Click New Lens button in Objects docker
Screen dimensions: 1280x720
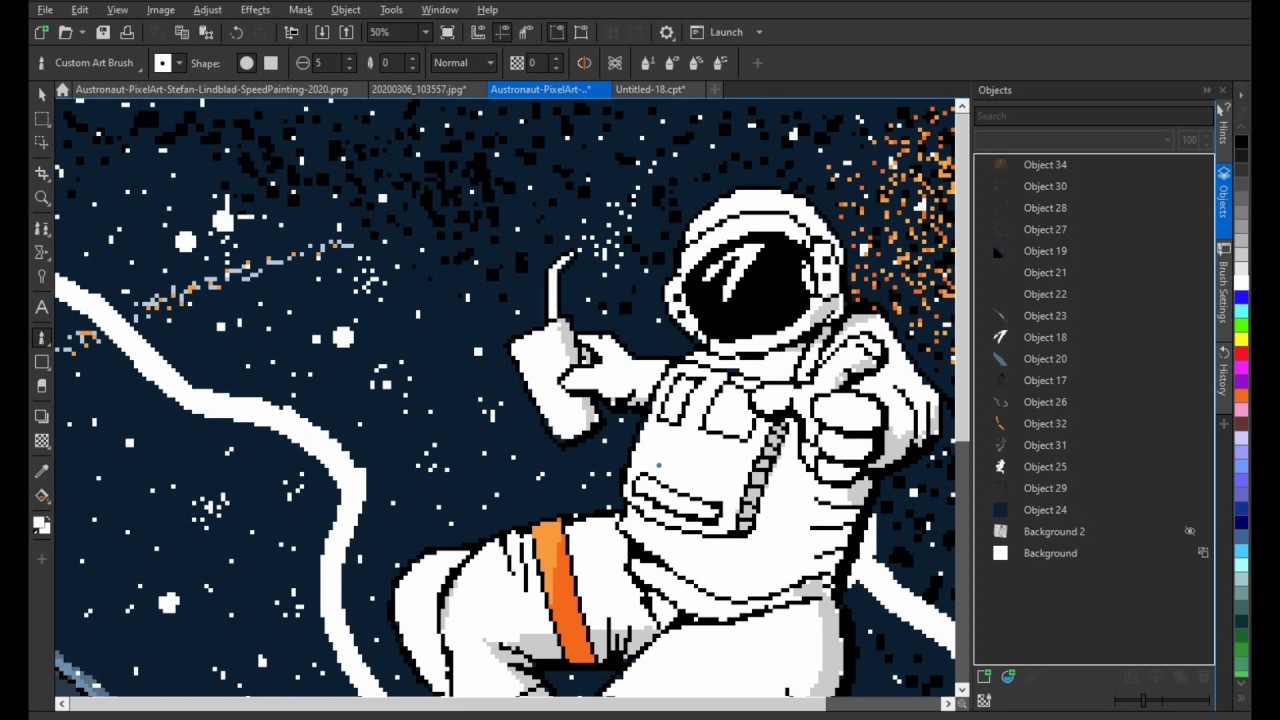[x=1008, y=677]
